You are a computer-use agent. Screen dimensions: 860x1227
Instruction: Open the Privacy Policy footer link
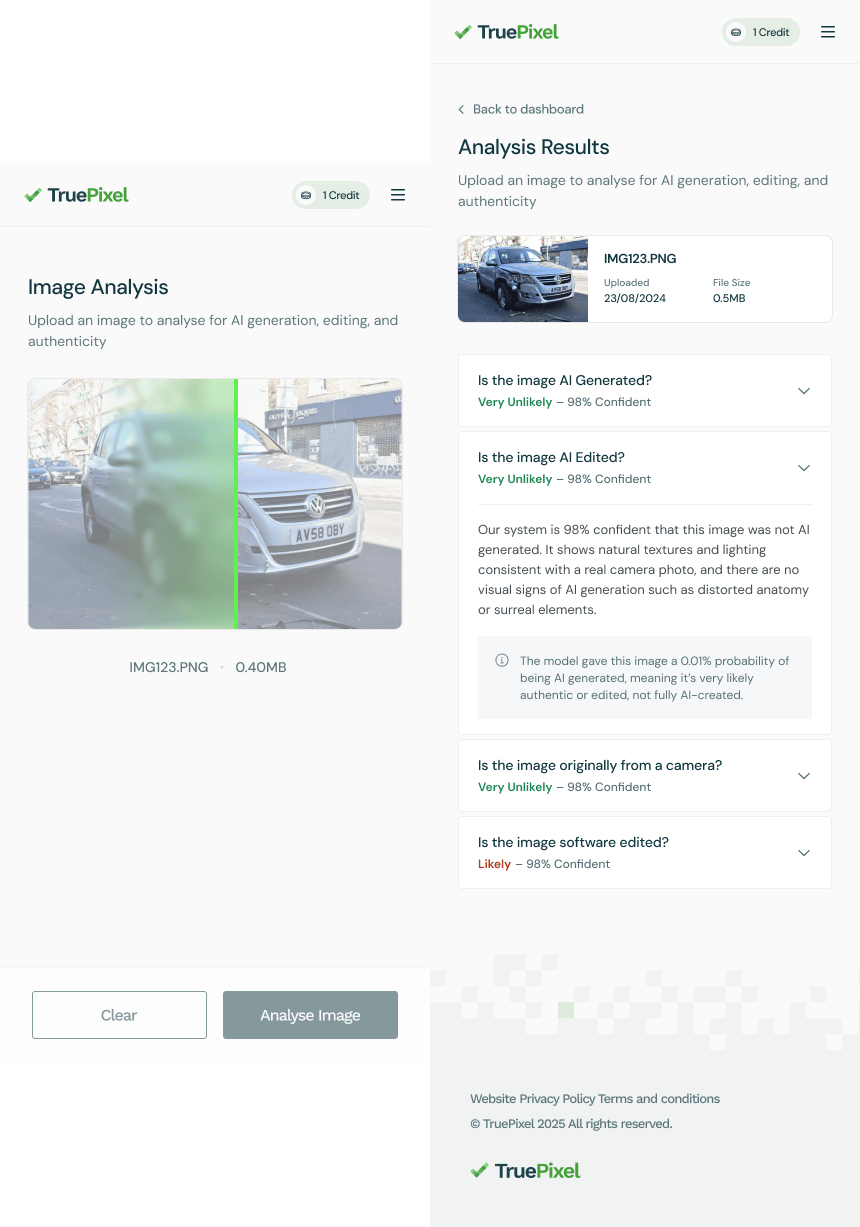click(x=557, y=1099)
